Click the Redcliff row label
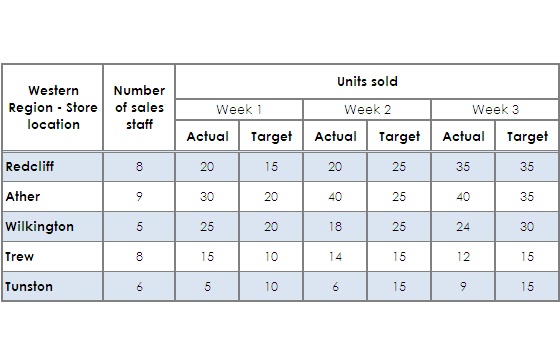Viewport: 560px width, 360px height. tap(52, 166)
